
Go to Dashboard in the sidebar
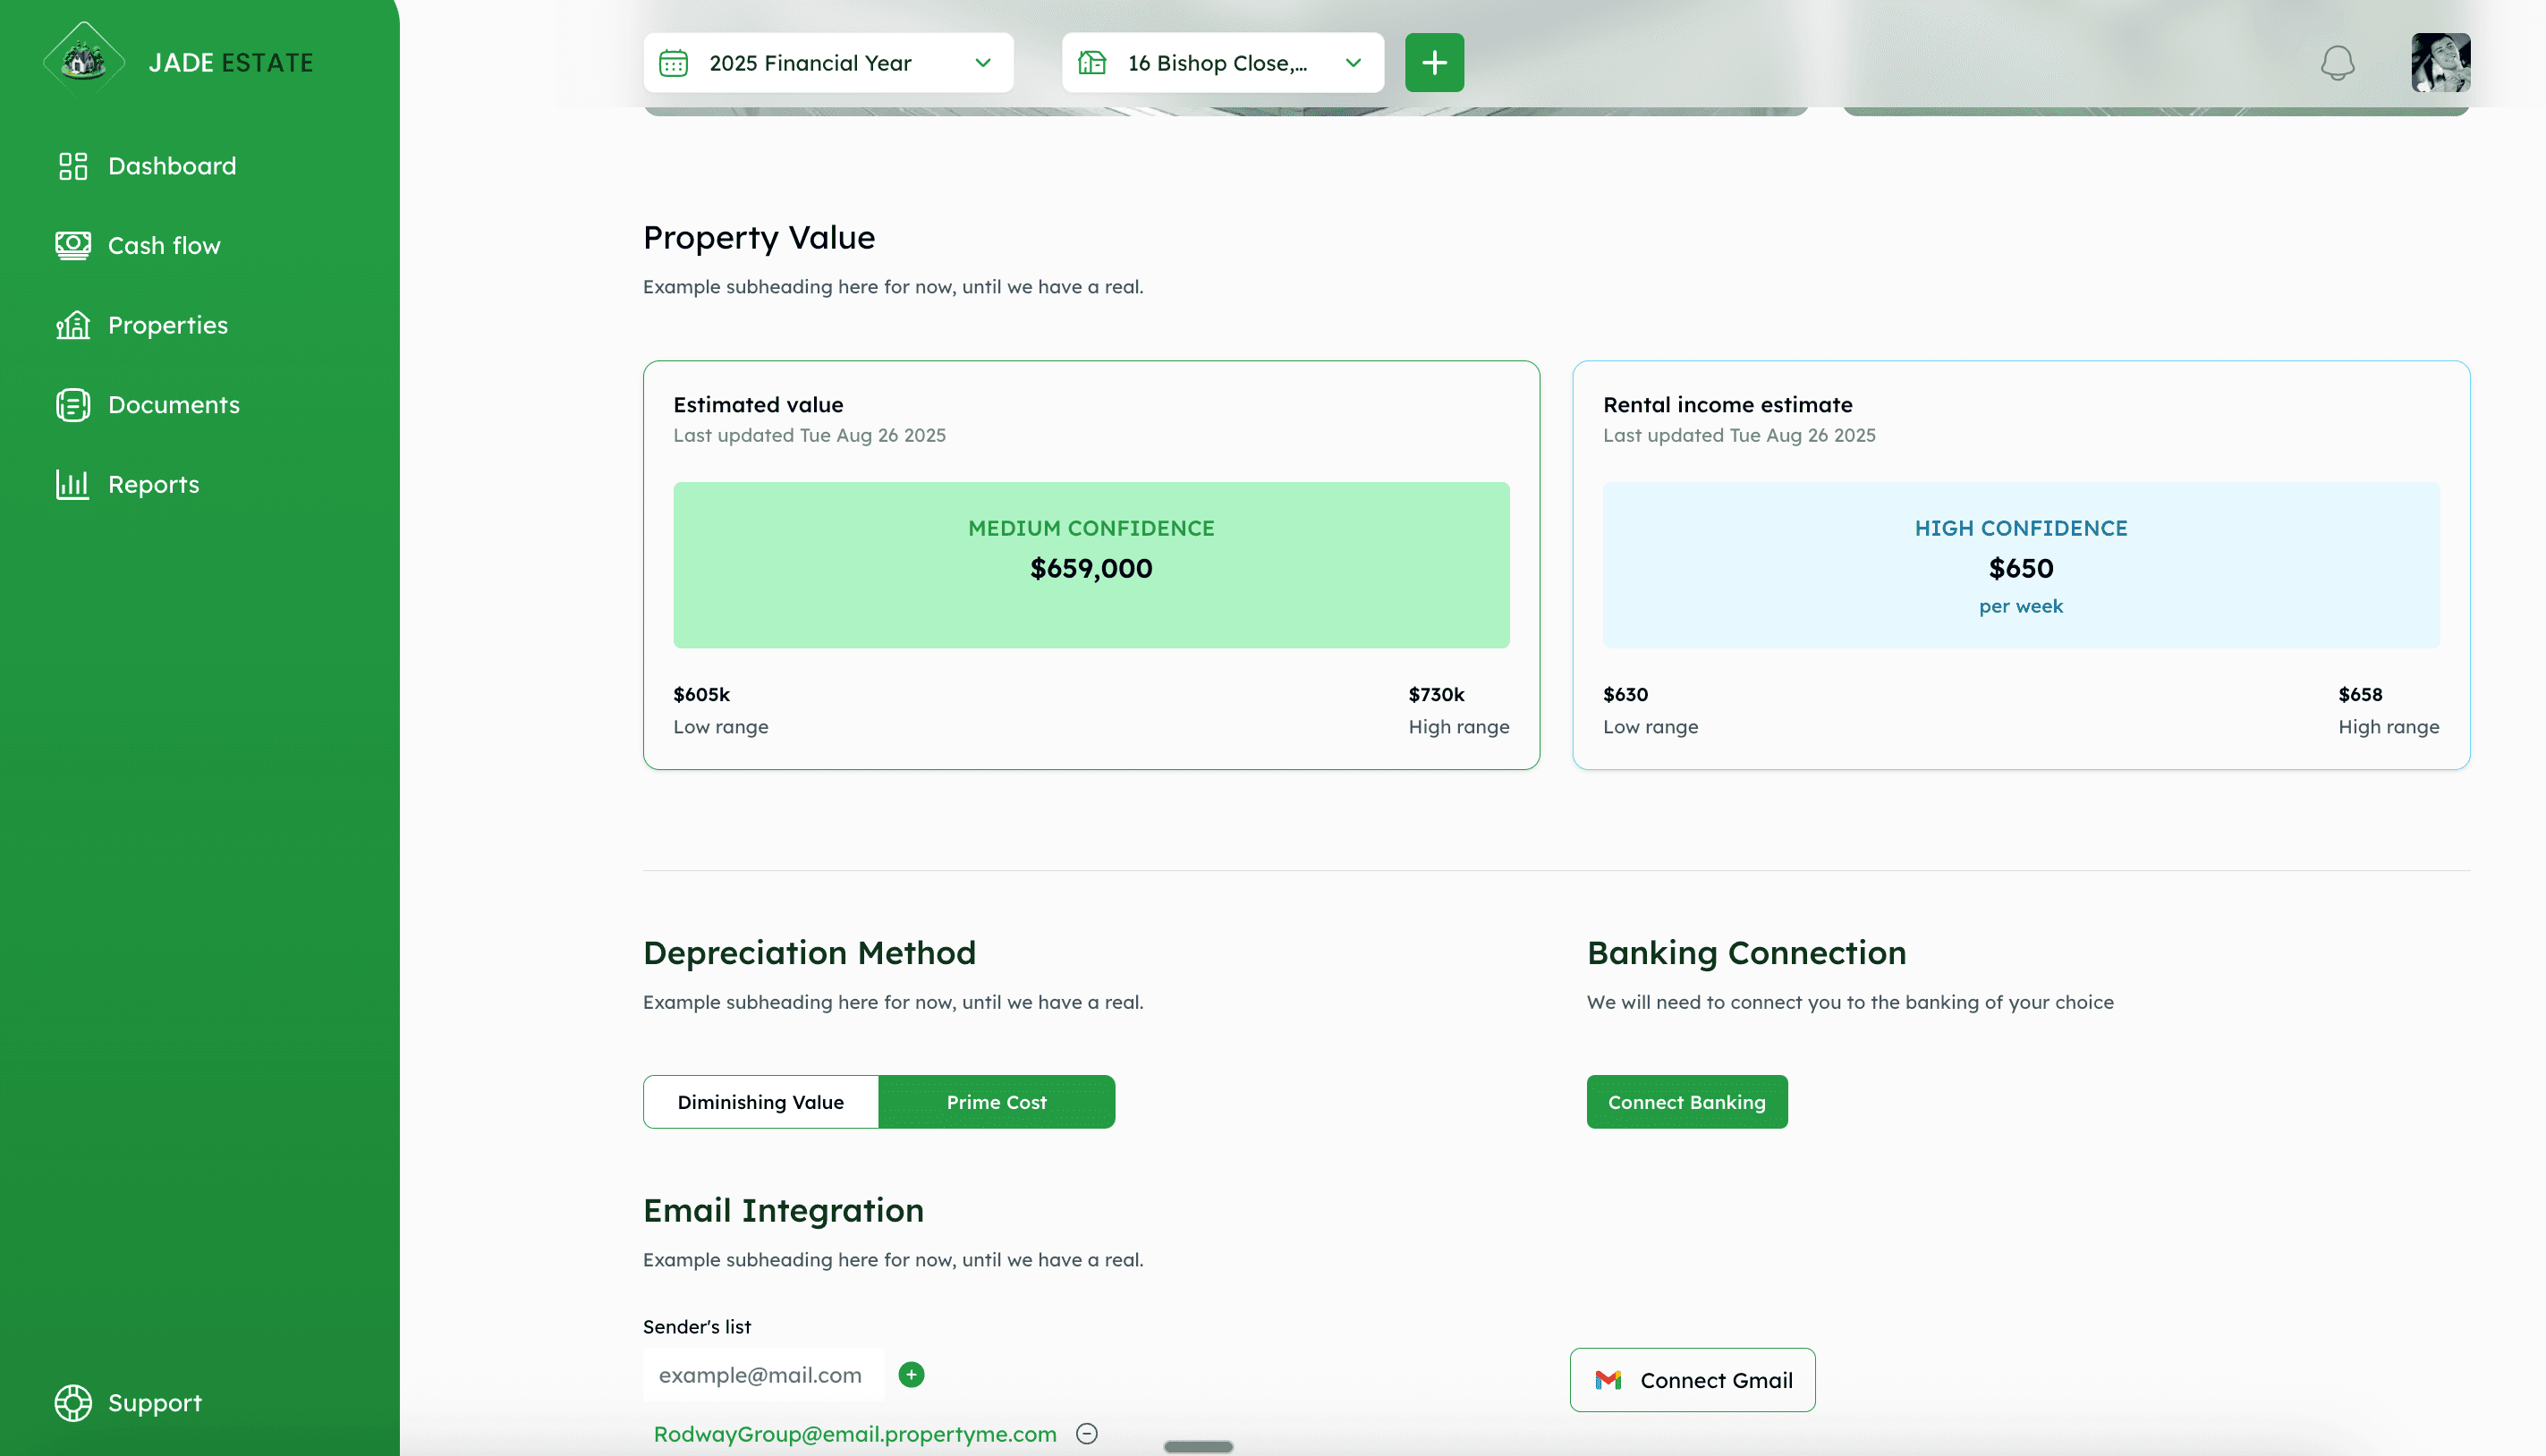pos(172,166)
